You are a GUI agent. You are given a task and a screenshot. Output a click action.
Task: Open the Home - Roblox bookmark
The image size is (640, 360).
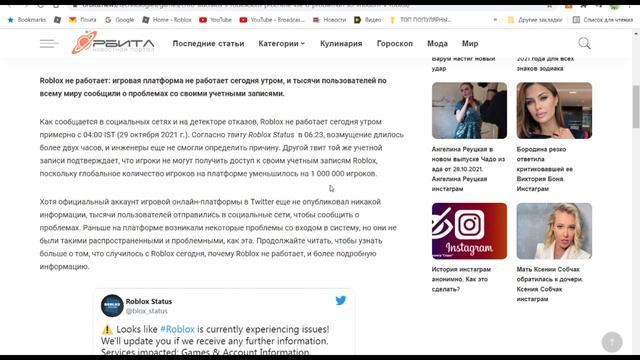click(x=167, y=20)
